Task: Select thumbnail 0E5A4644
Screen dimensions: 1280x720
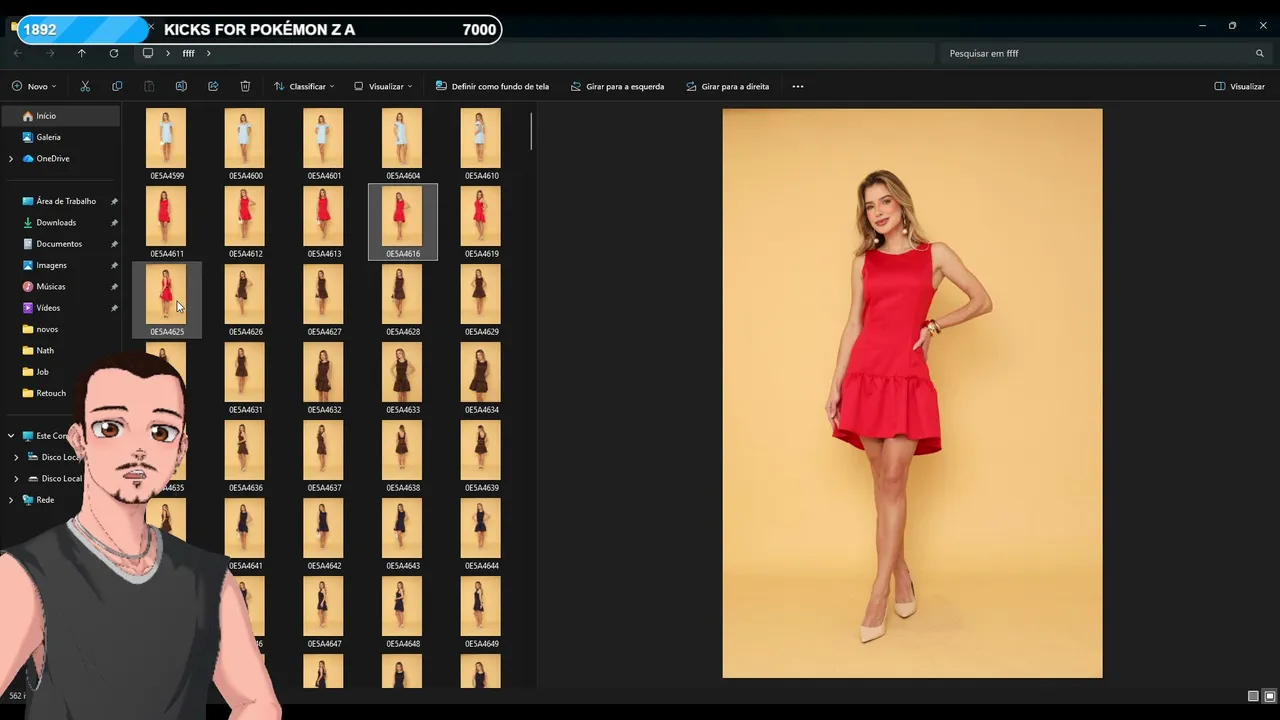Action: click(481, 534)
